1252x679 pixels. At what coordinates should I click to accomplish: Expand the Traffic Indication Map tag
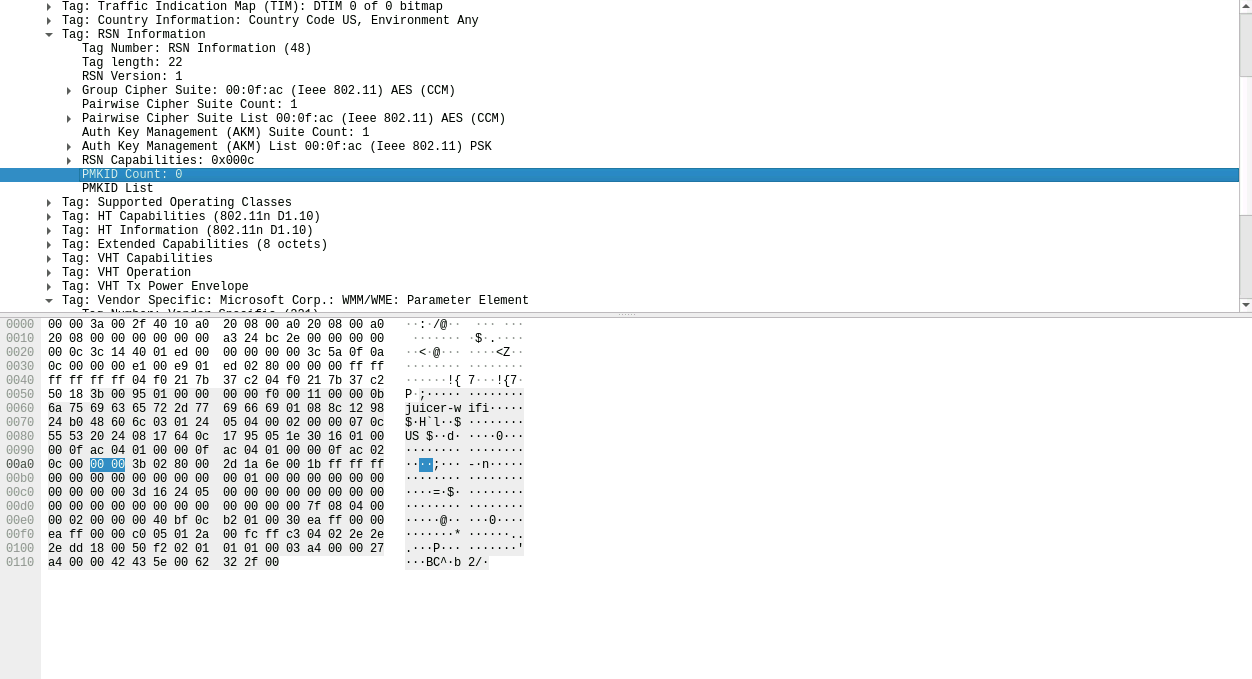click(49, 6)
